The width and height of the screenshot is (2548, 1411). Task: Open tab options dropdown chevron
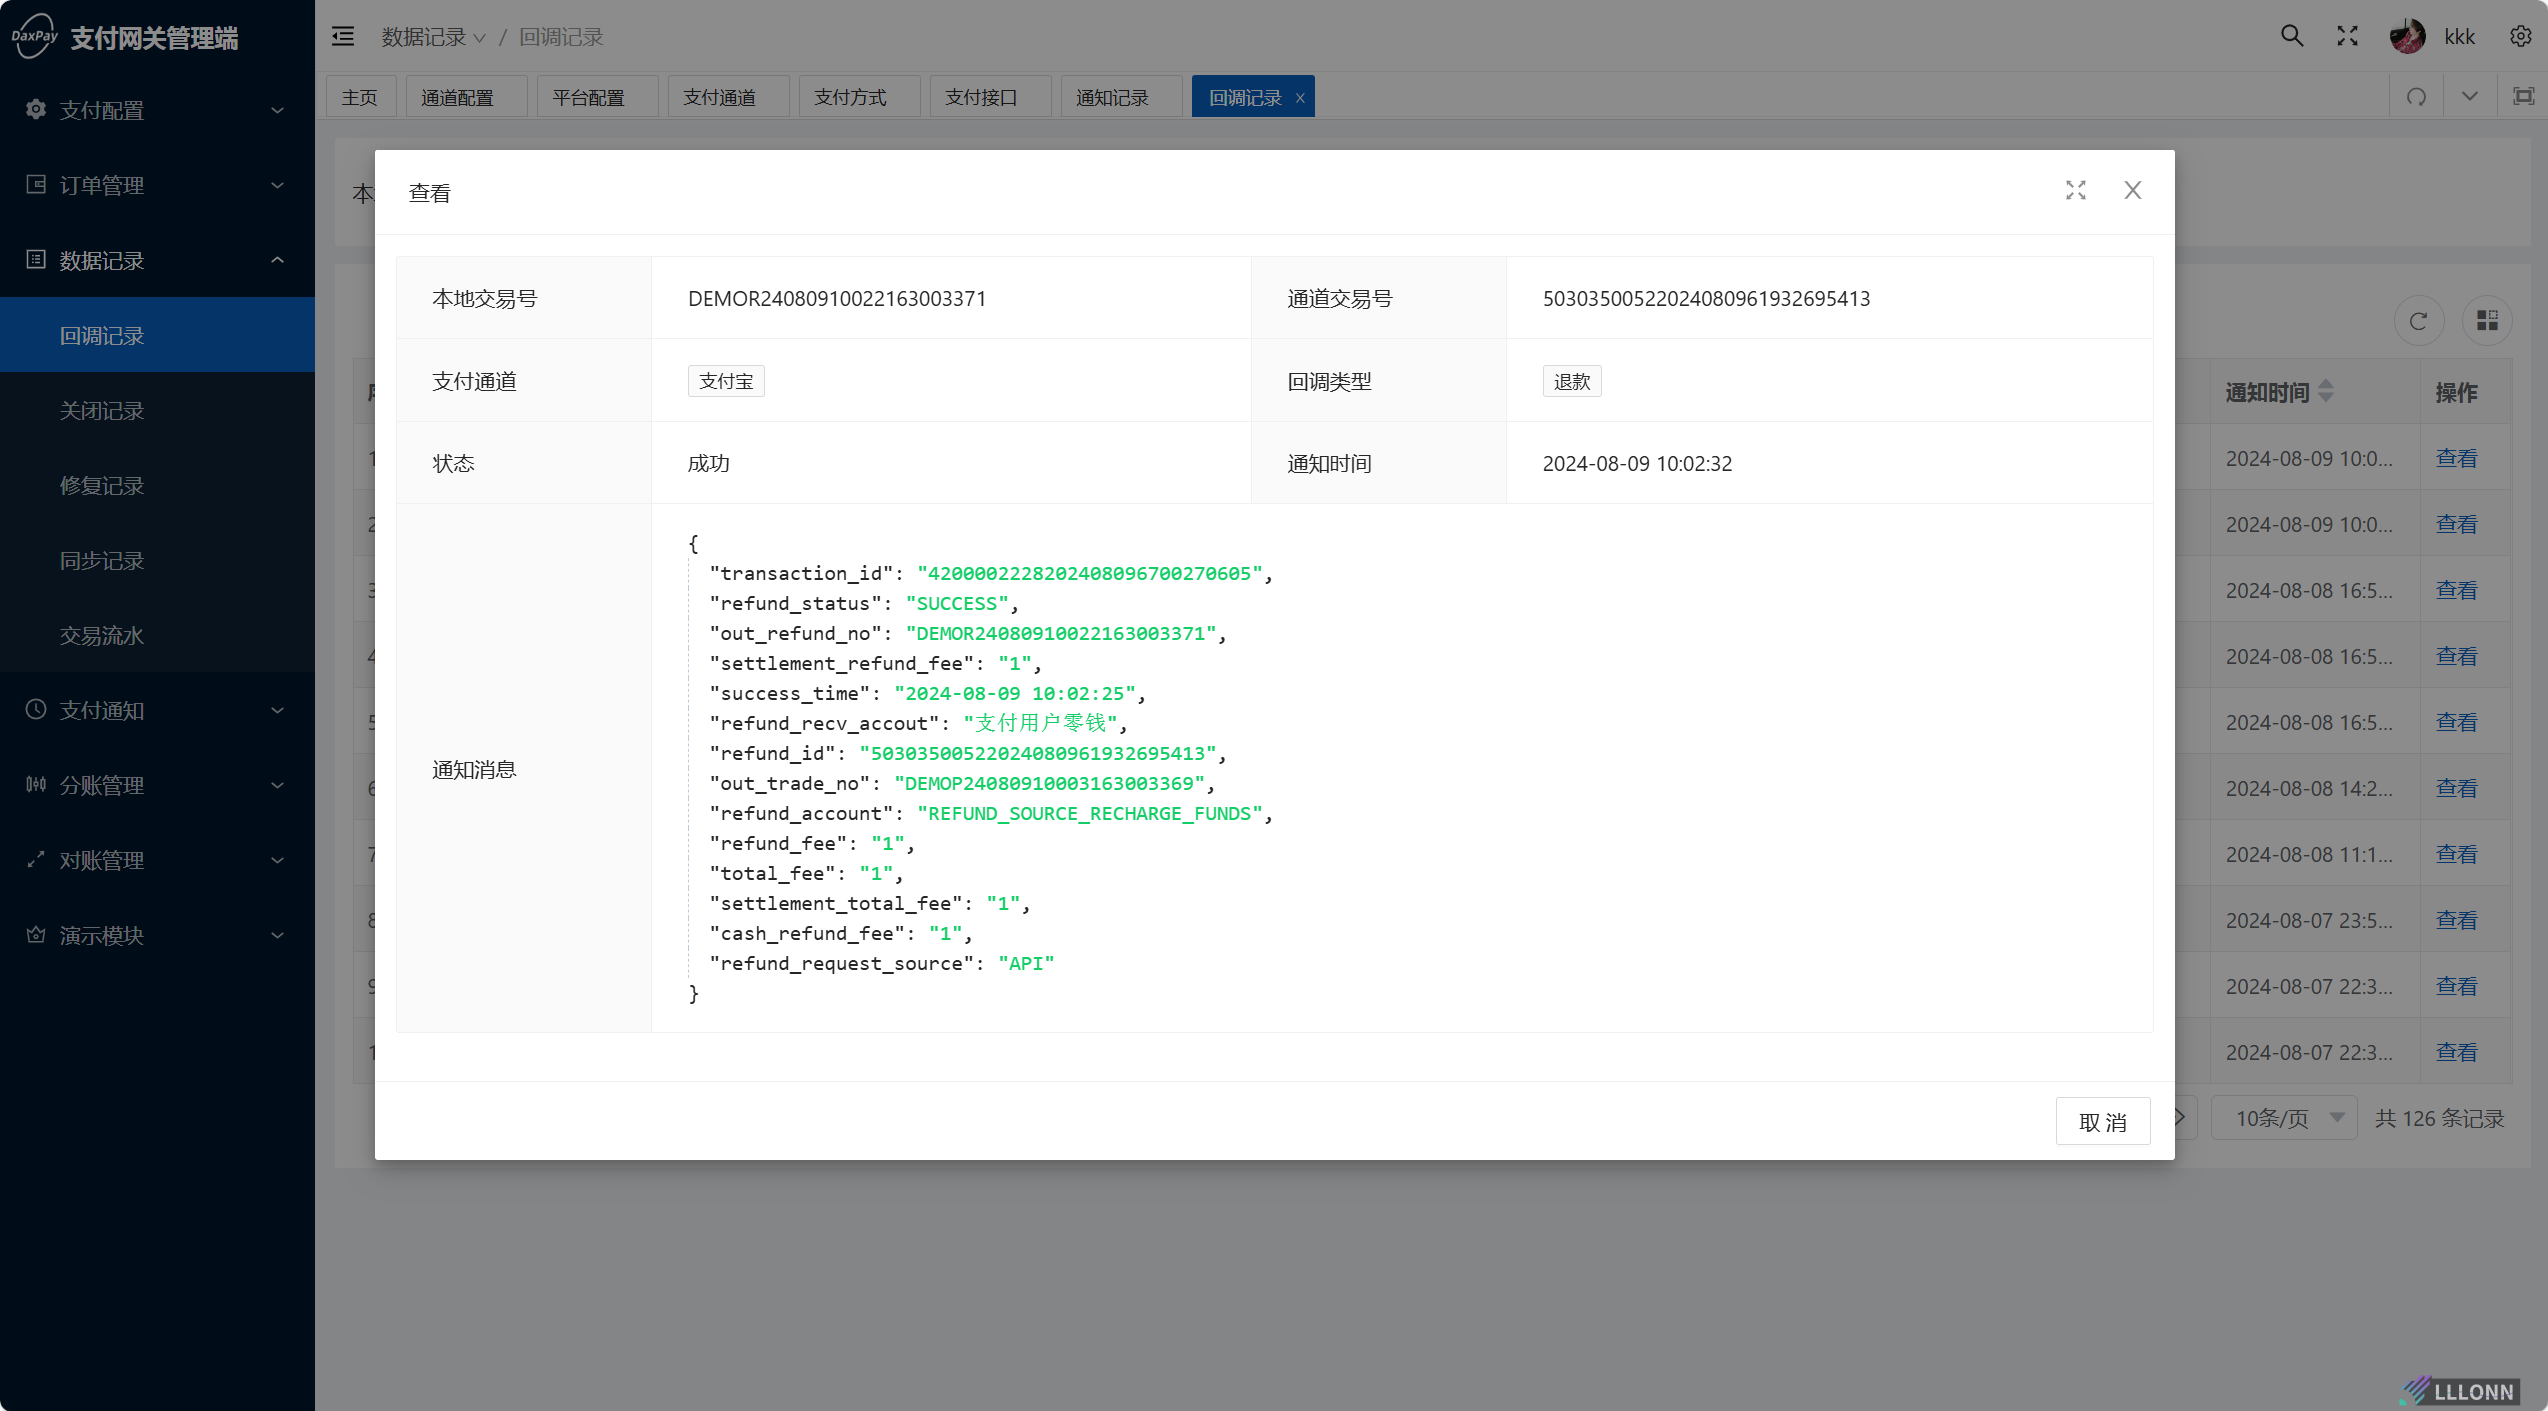[2470, 97]
